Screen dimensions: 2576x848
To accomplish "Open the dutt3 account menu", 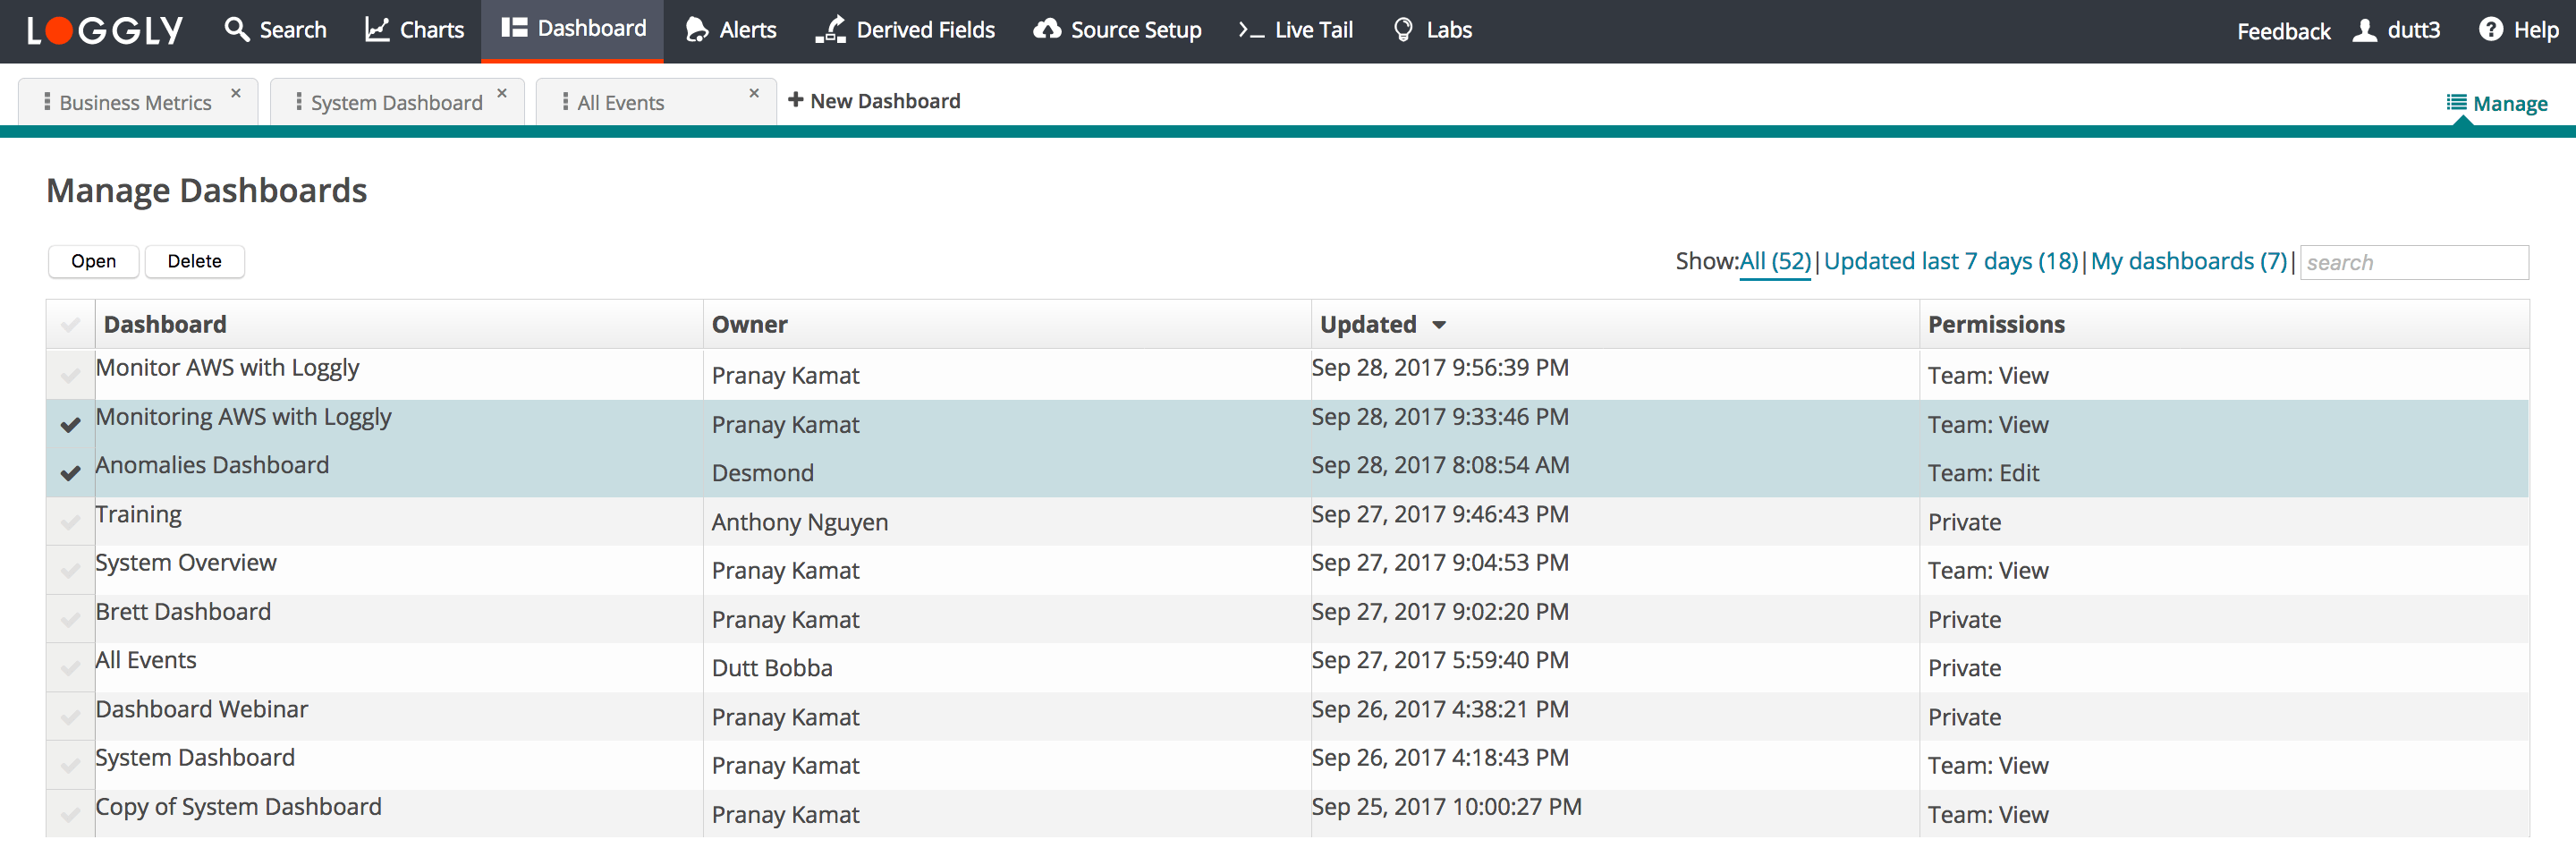I will pos(2398,29).
